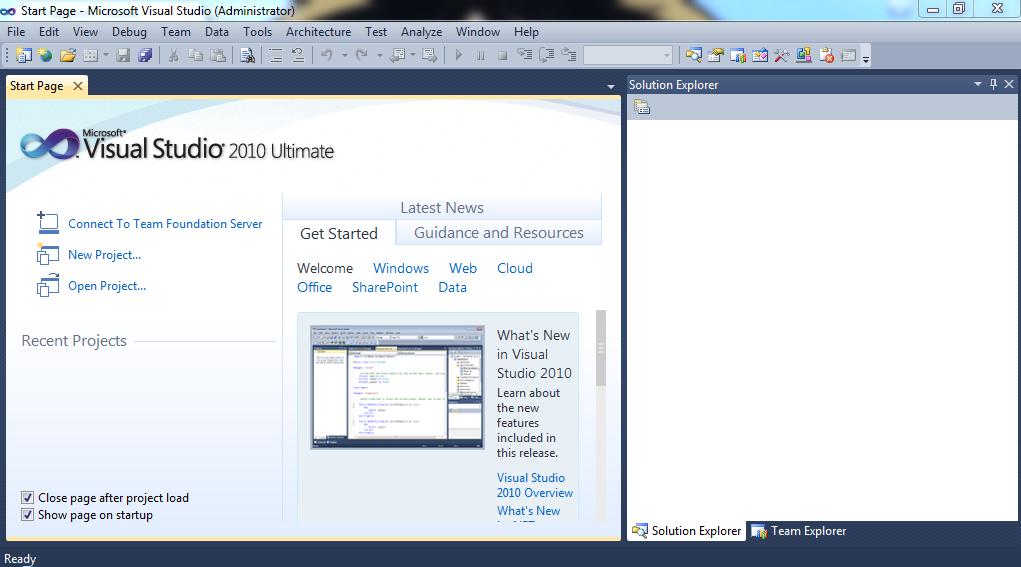Toggle auto-hide pin on Solution Explorer
Viewport: 1021px width, 567px height.
point(993,84)
